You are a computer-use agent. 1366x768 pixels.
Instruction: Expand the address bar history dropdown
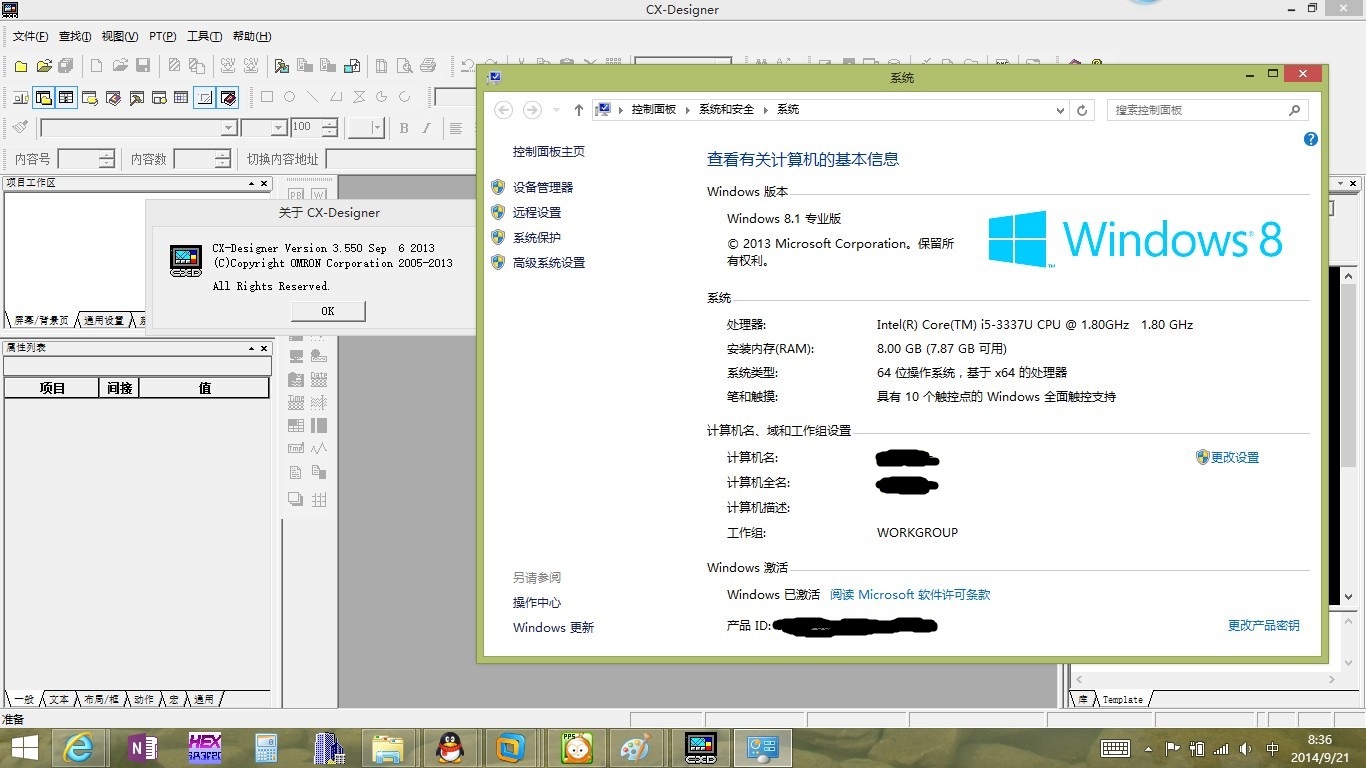1061,110
